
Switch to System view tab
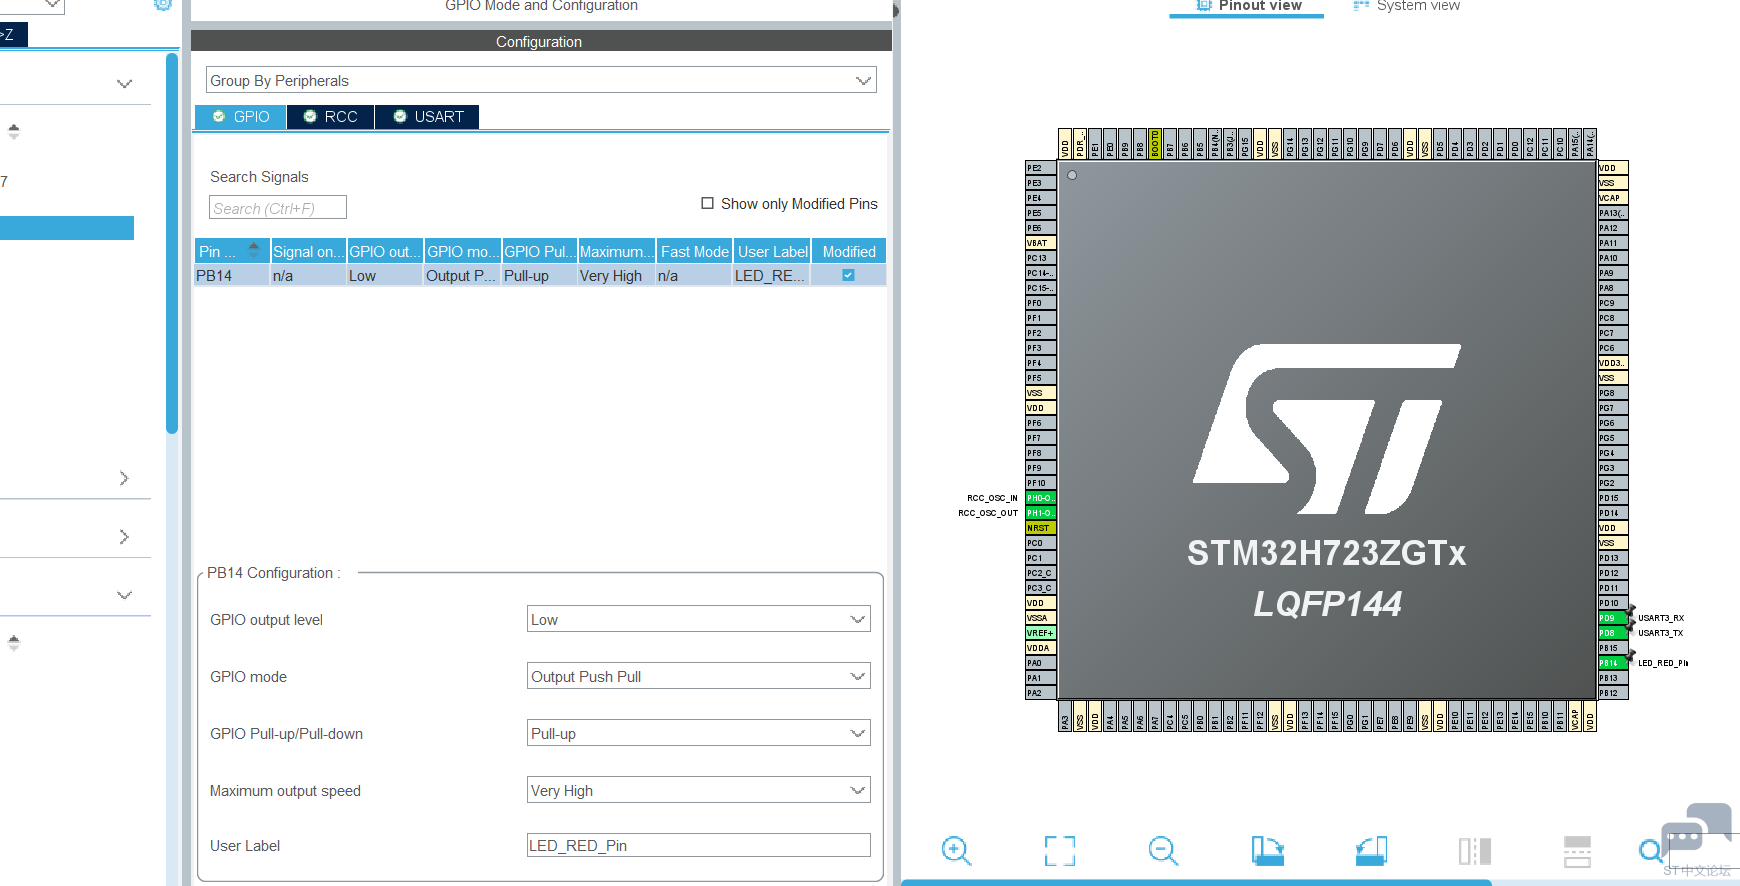tap(1405, 6)
